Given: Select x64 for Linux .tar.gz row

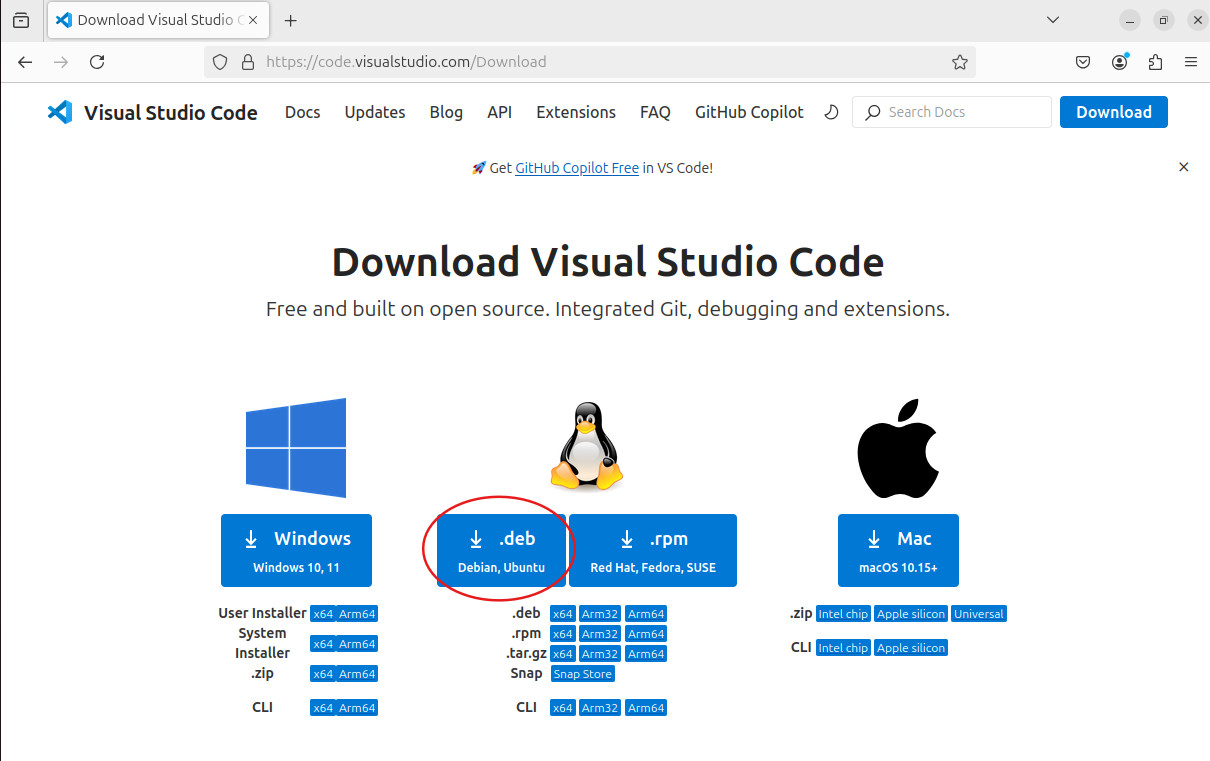Looking at the screenshot, I should point(563,654).
